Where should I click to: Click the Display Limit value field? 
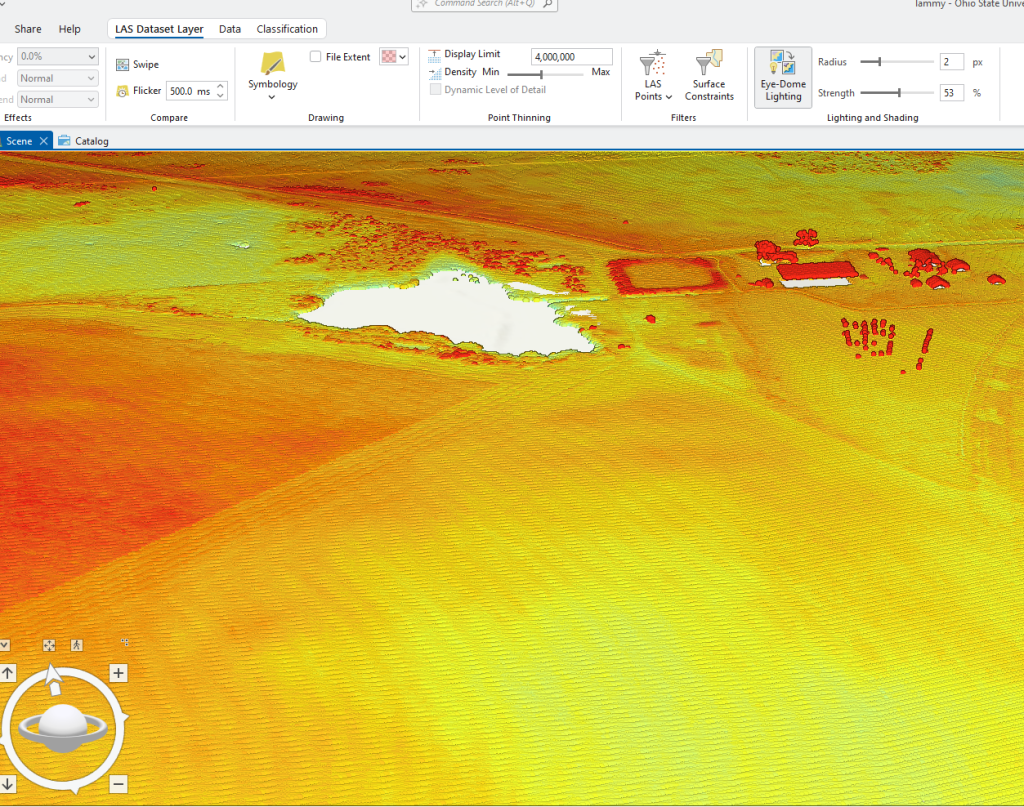point(571,54)
